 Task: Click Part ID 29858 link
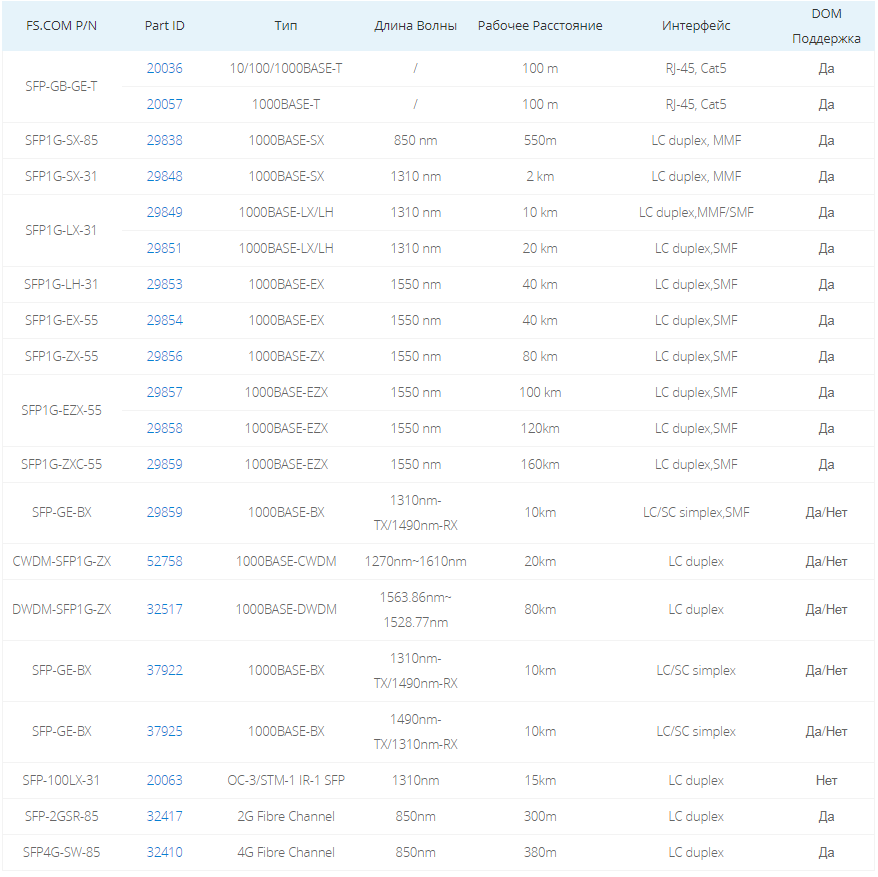point(164,428)
